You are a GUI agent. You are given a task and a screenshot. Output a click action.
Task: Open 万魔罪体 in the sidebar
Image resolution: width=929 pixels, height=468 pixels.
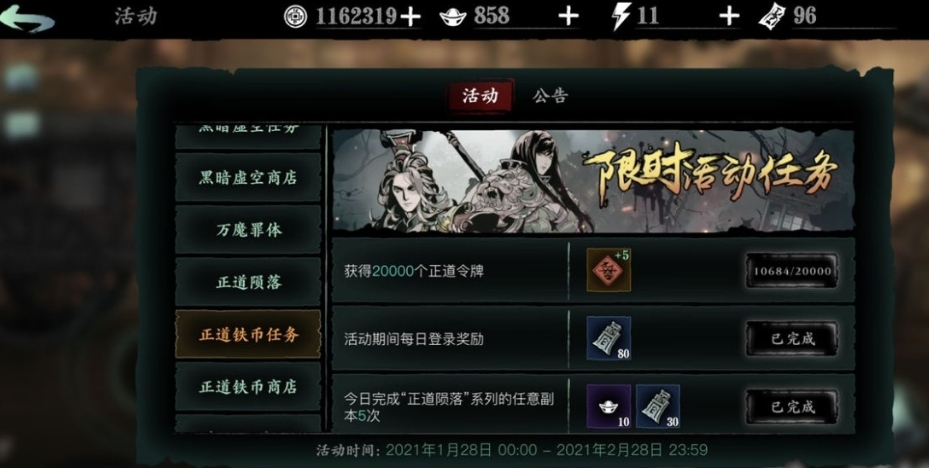pos(248,229)
